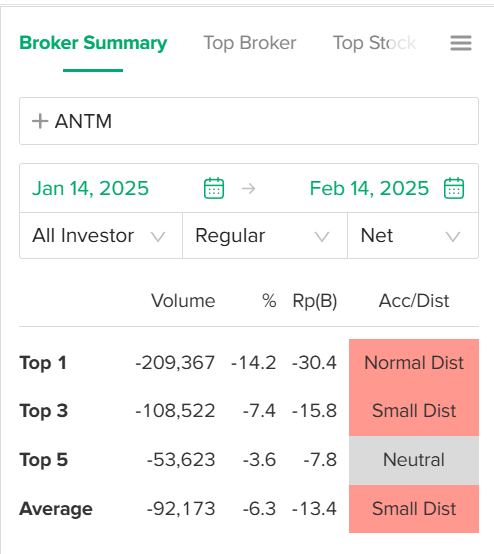
Task: Open the end date calendar icon
Action: click(454, 188)
